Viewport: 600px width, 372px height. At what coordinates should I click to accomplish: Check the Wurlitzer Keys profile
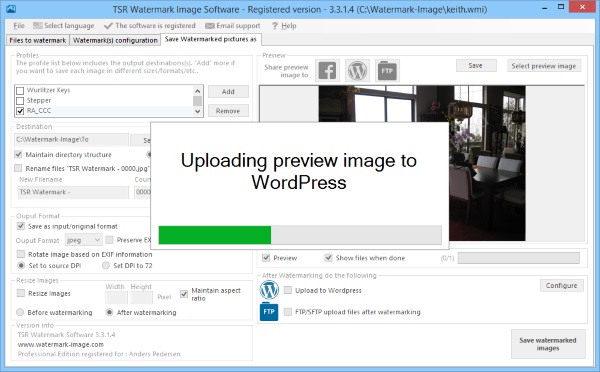(x=20, y=90)
